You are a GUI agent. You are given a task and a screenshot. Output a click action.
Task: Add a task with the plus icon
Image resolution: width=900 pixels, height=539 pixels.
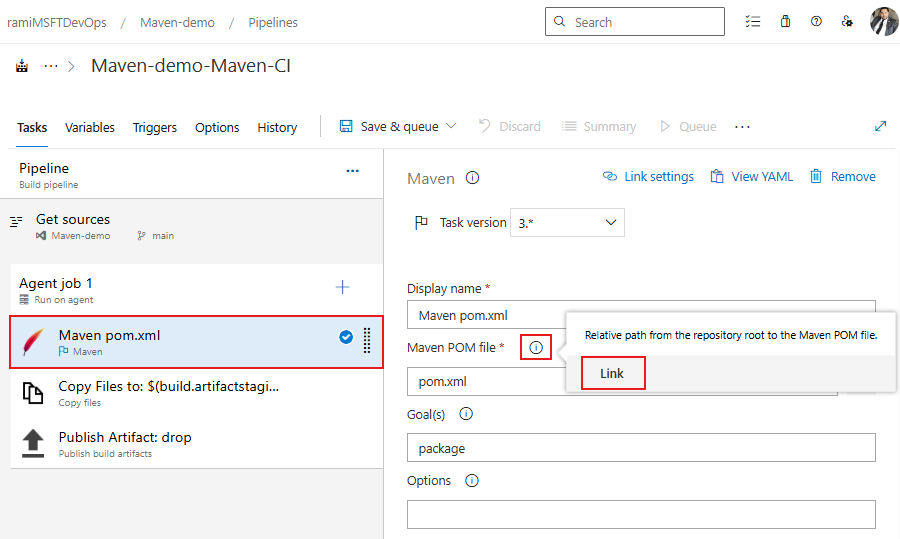(343, 288)
